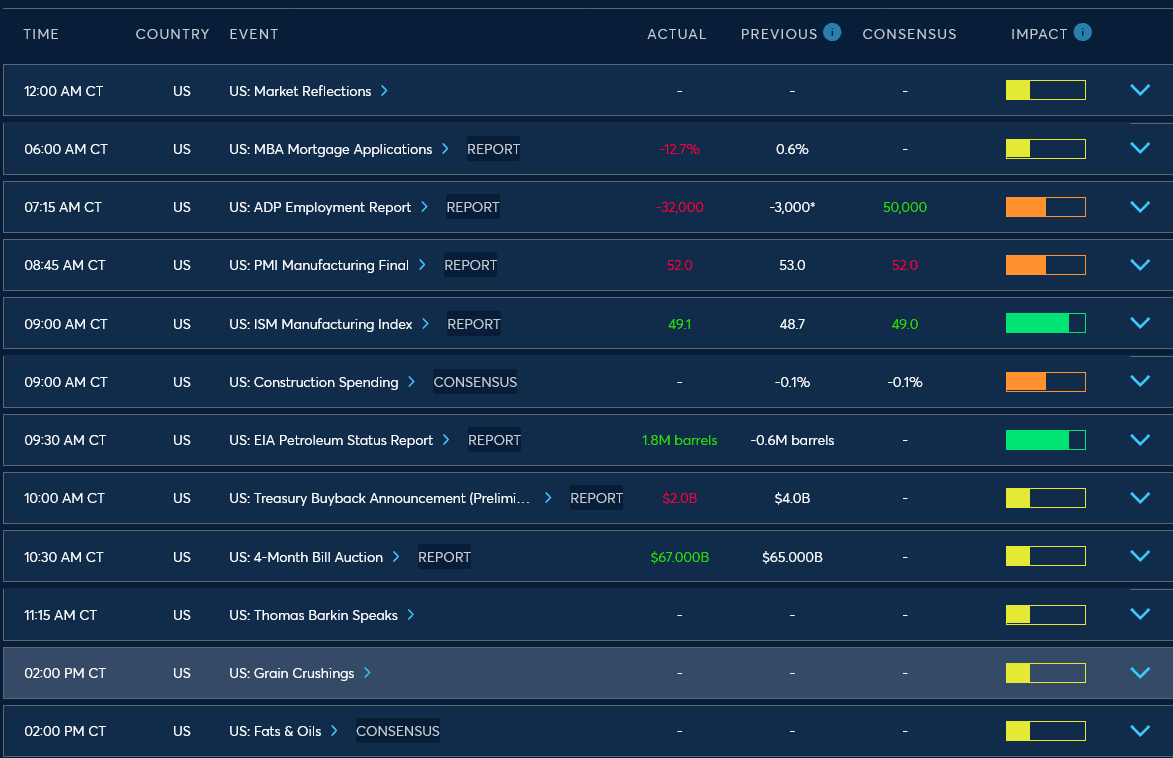1173x758 pixels.
Task: Click the arrow next to US: Grain Crushings
Action: 369,673
